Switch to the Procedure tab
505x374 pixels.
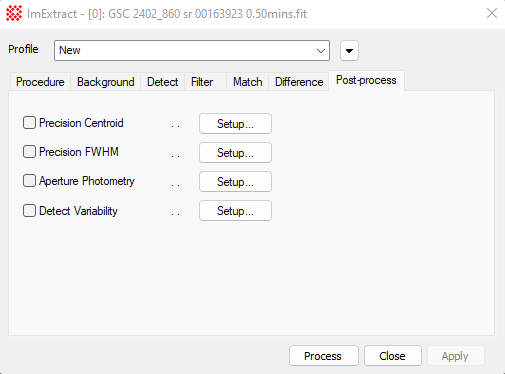40,82
